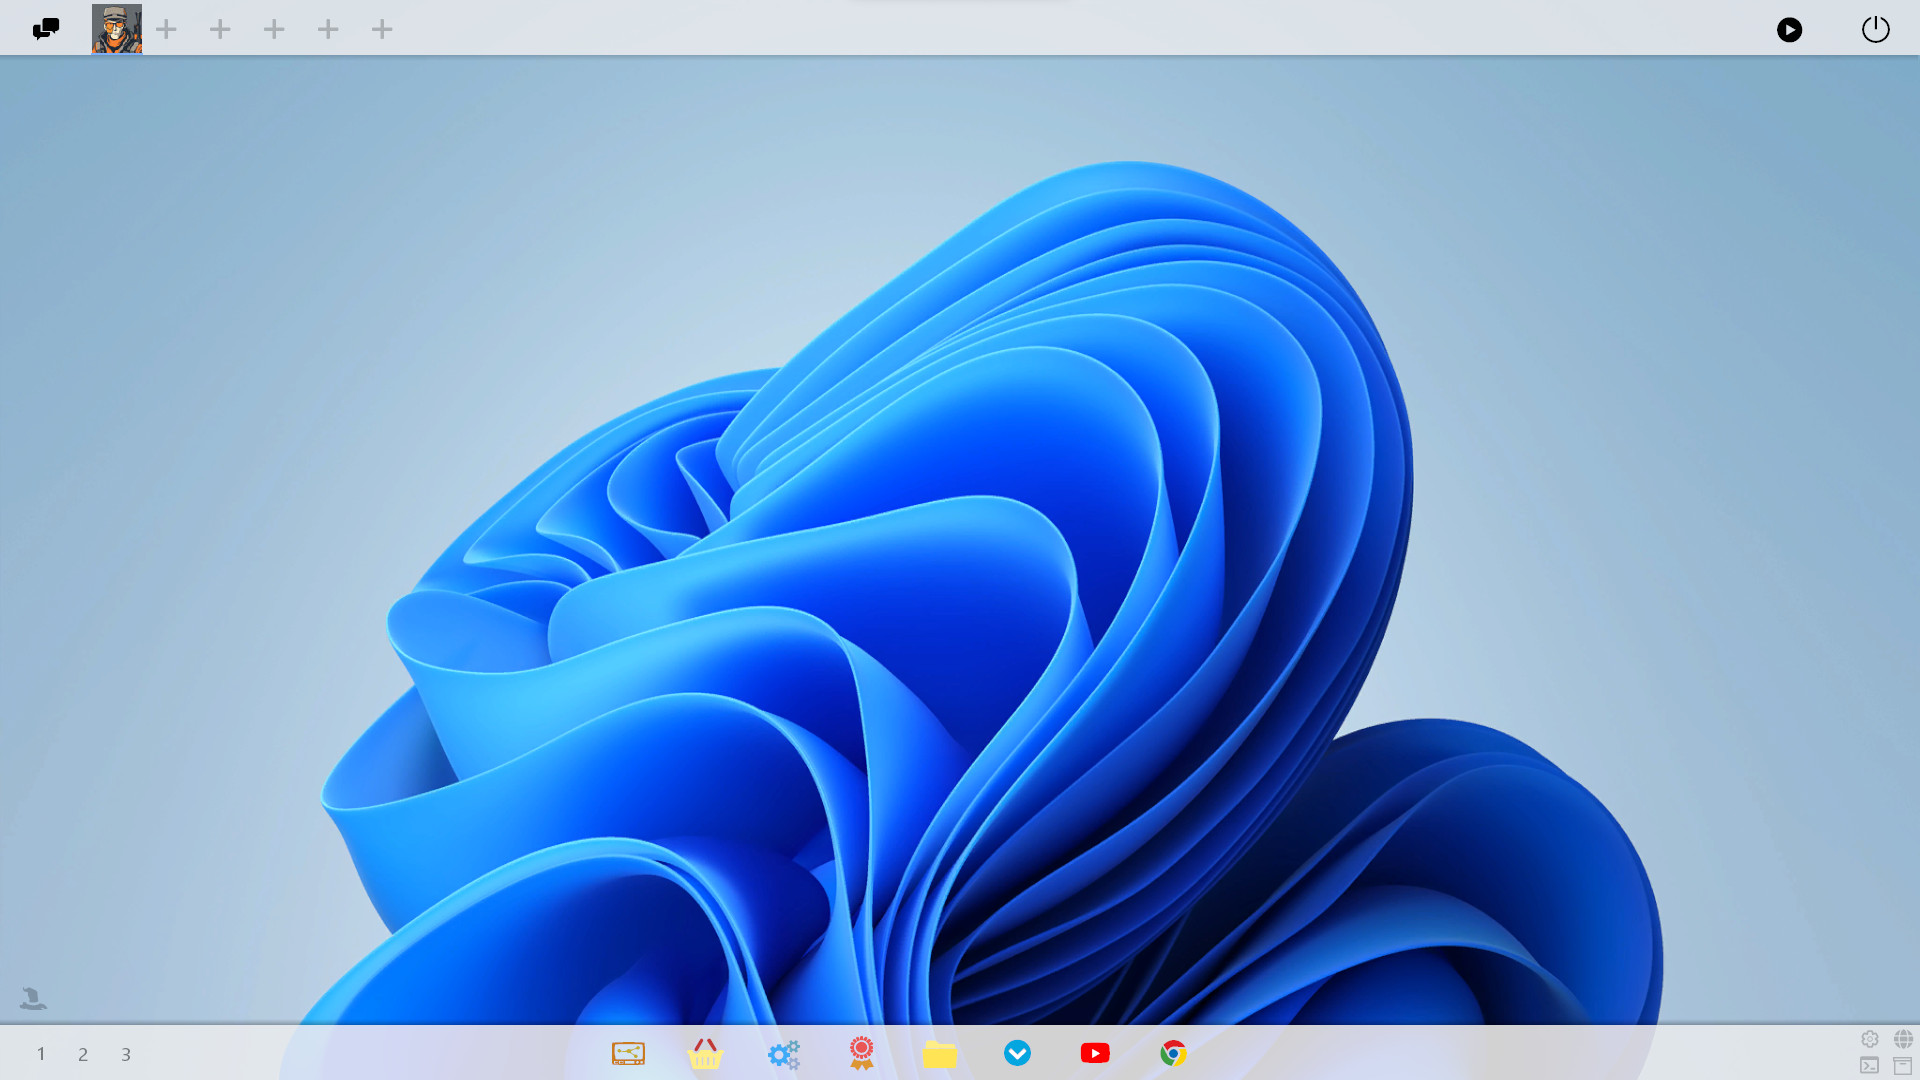Launch Google Chrome from the dock
The image size is (1920, 1080).
tap(1173, 1053)
